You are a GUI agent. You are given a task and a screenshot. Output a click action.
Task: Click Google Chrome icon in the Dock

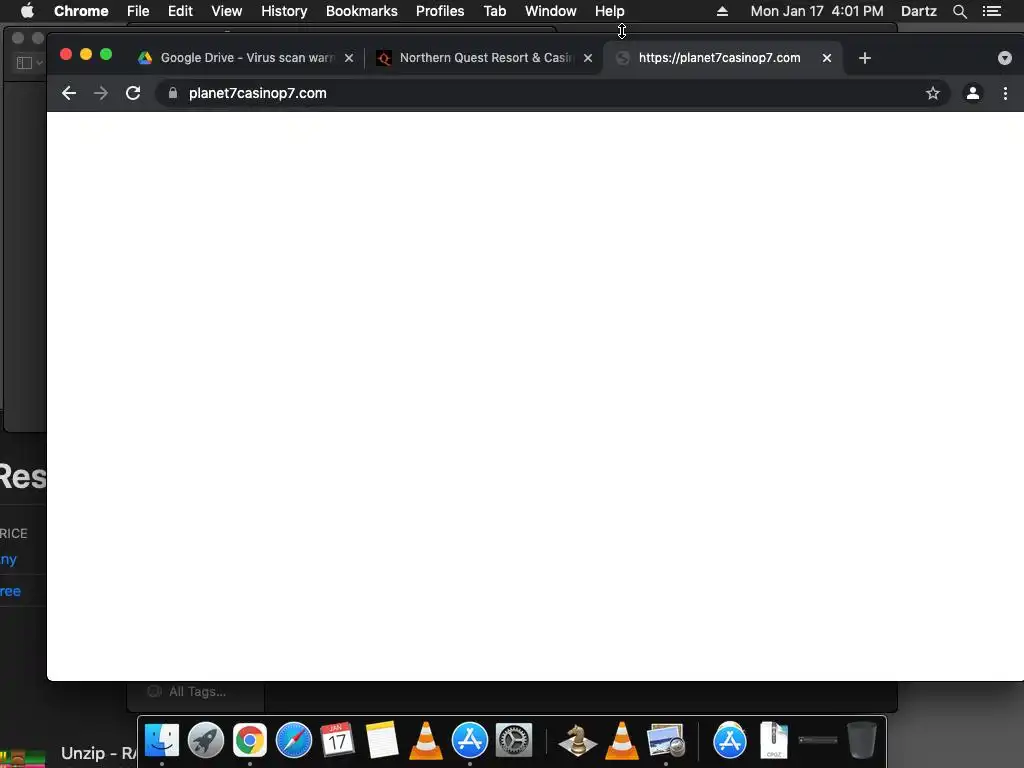(x=249, y=741)
